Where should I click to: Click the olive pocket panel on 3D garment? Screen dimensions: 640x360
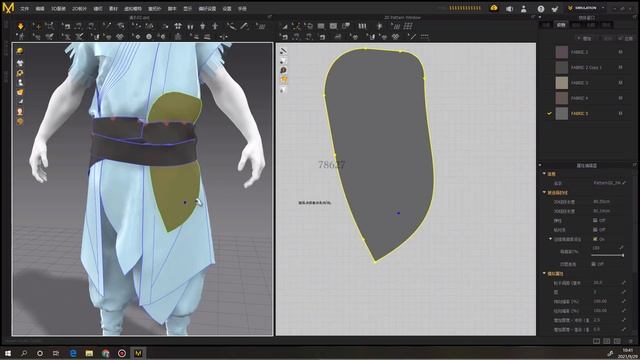coord(176,196)
